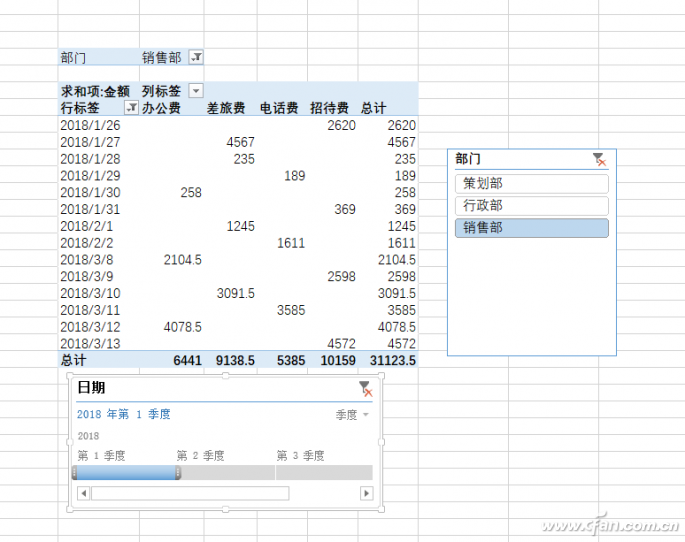
Task: Select the 电话费 column header
Action: (x=279, y=108)
